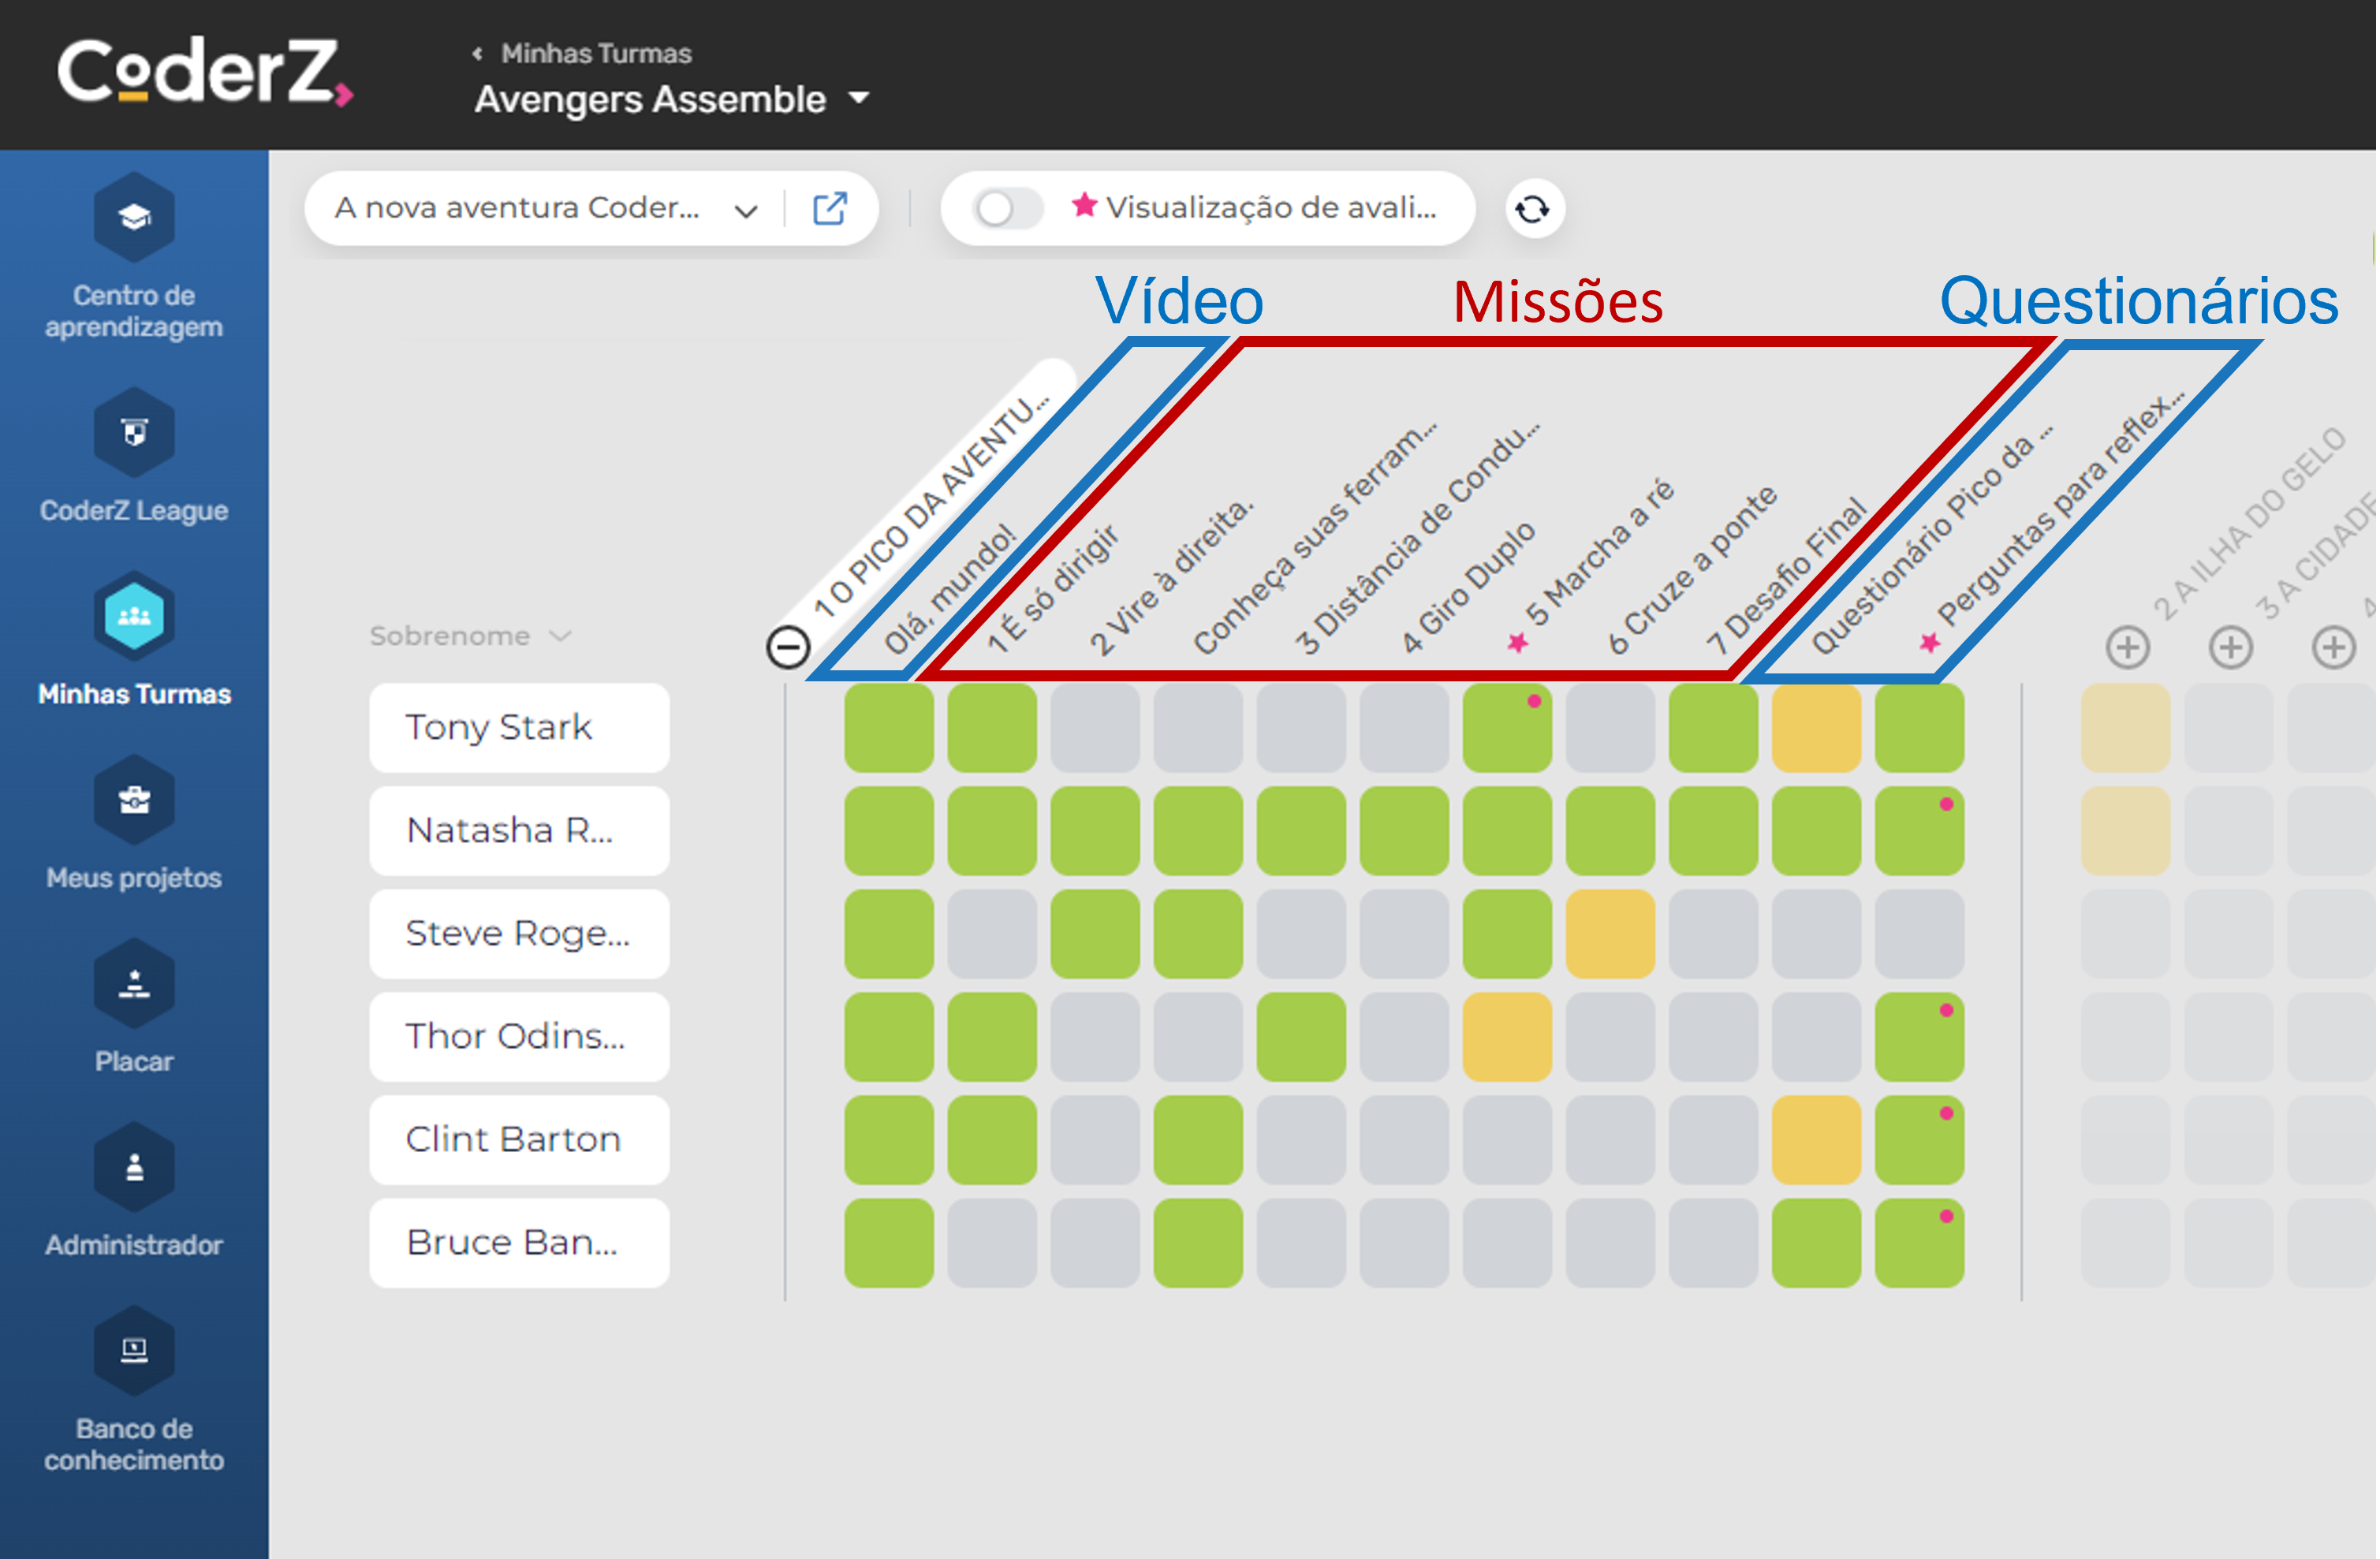Click the Conheça suas ferram... column header

[1315, 537]
